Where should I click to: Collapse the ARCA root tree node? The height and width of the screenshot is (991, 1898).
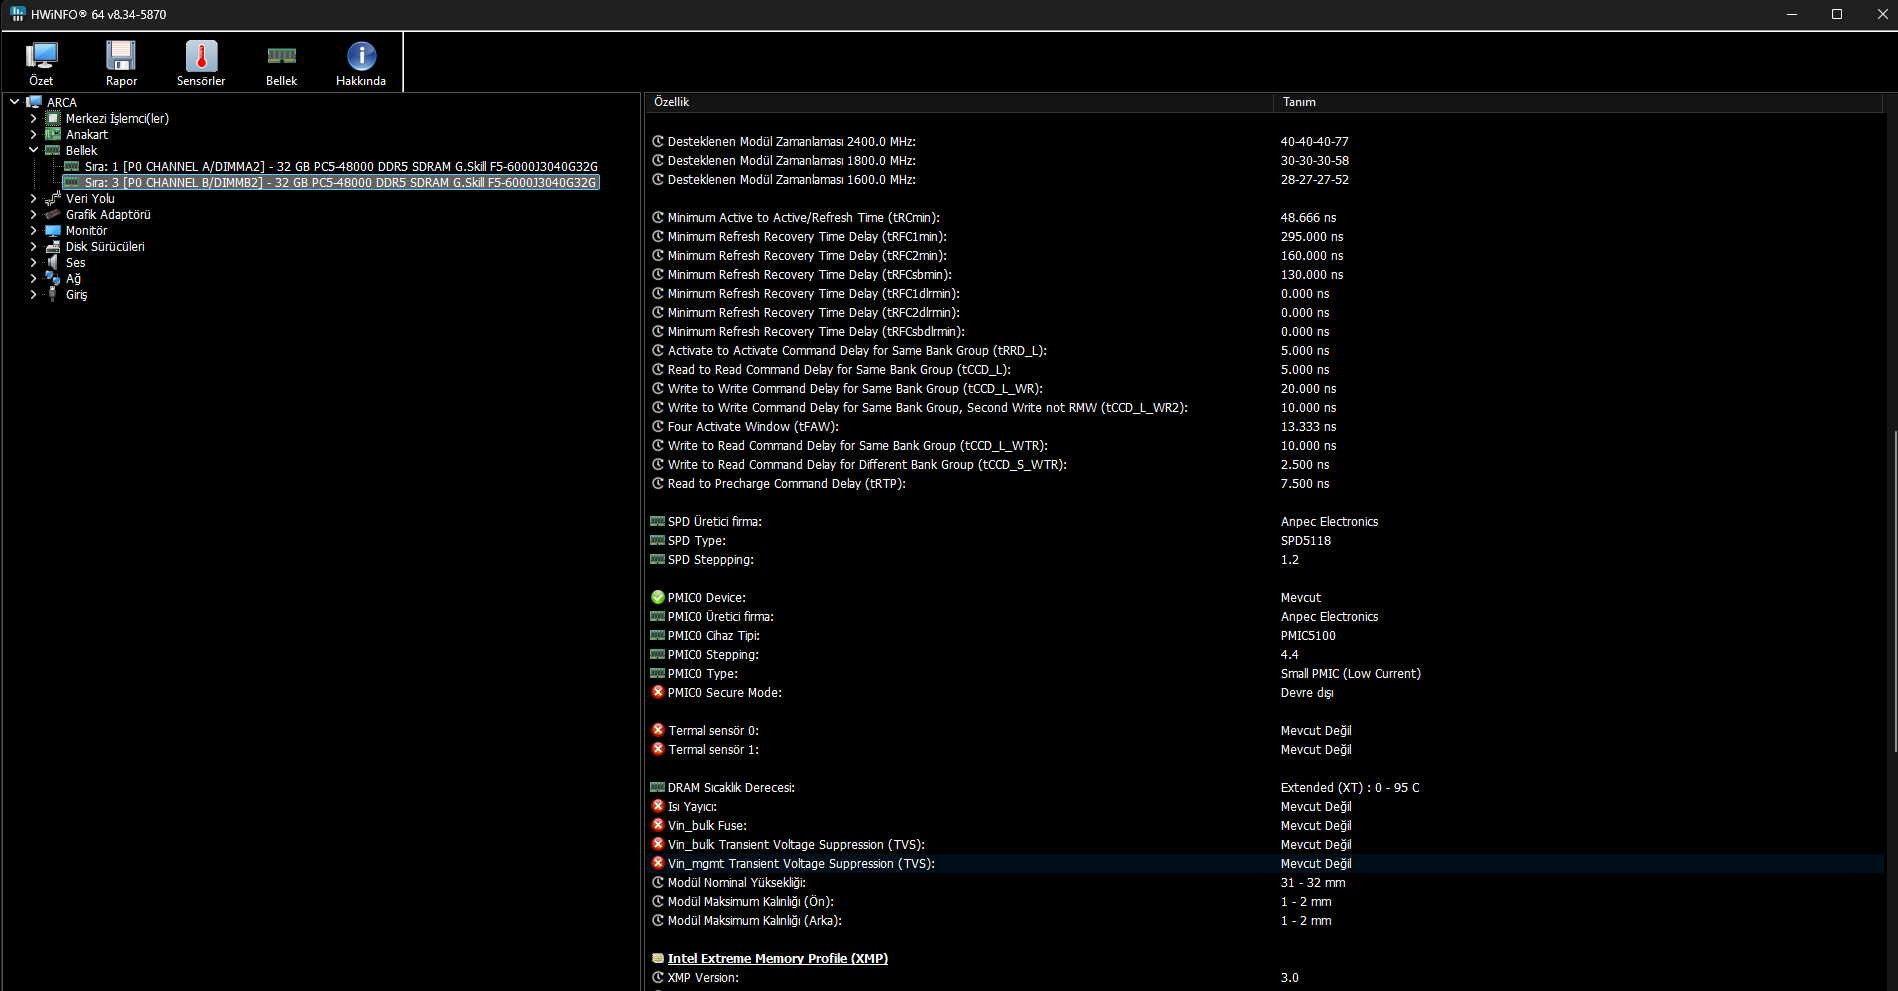point(14,102)
